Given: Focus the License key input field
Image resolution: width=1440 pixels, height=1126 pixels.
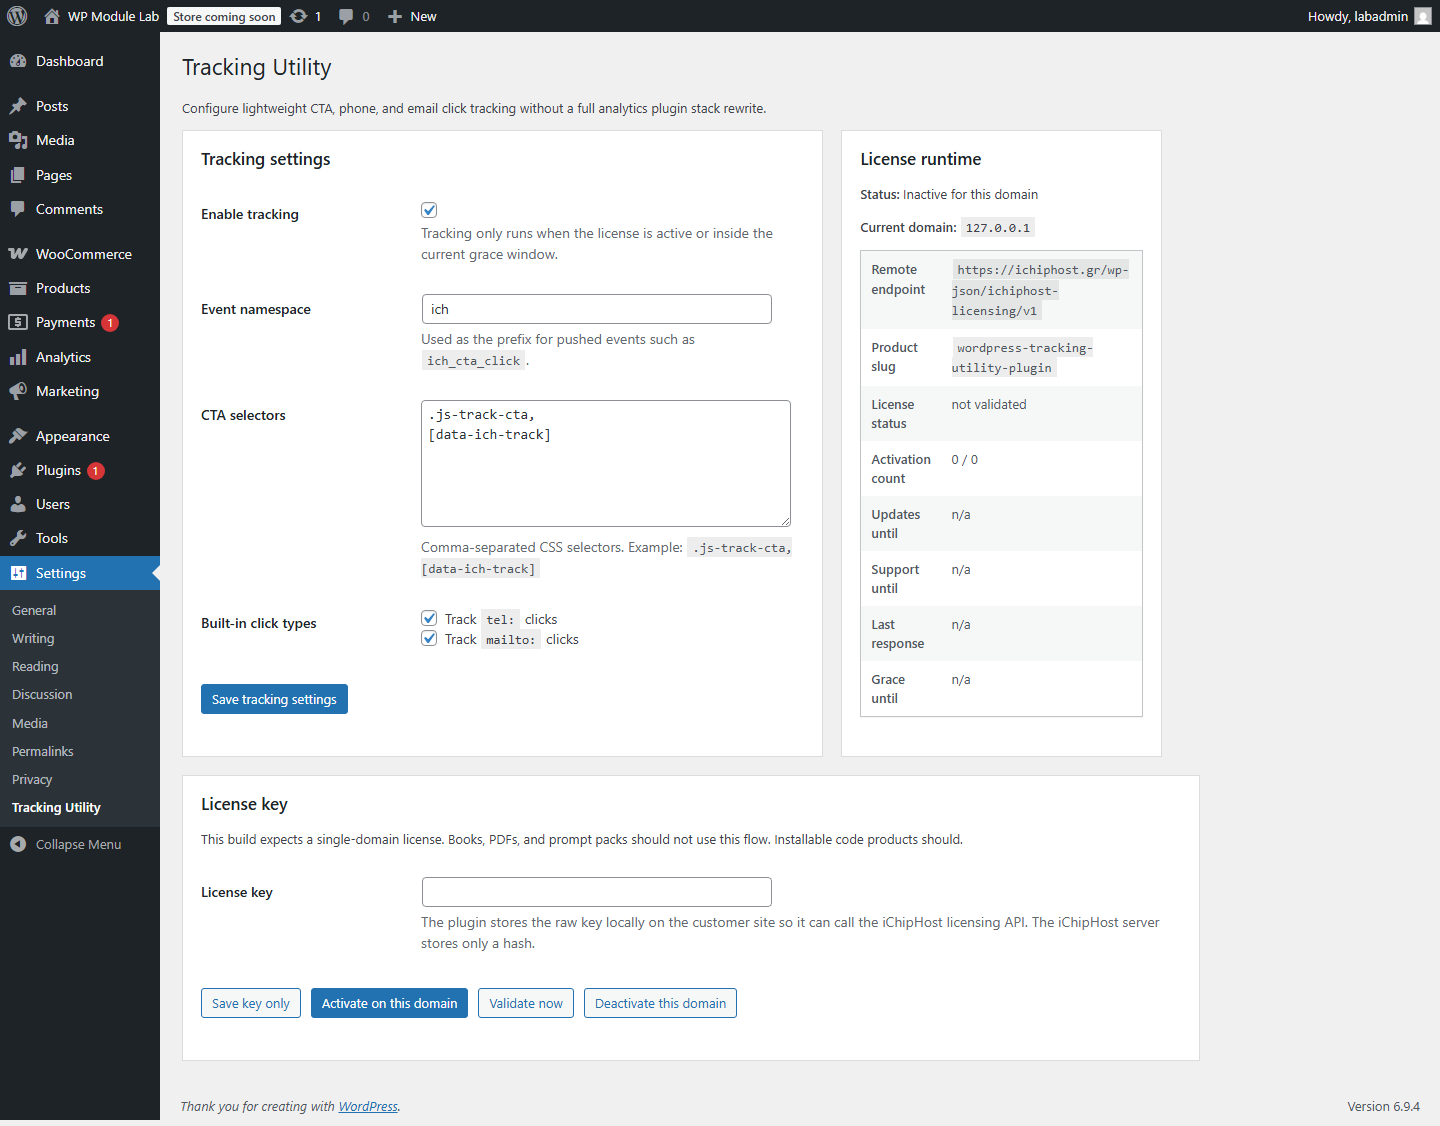Looking at the screenshot, I should click(596, 892).
